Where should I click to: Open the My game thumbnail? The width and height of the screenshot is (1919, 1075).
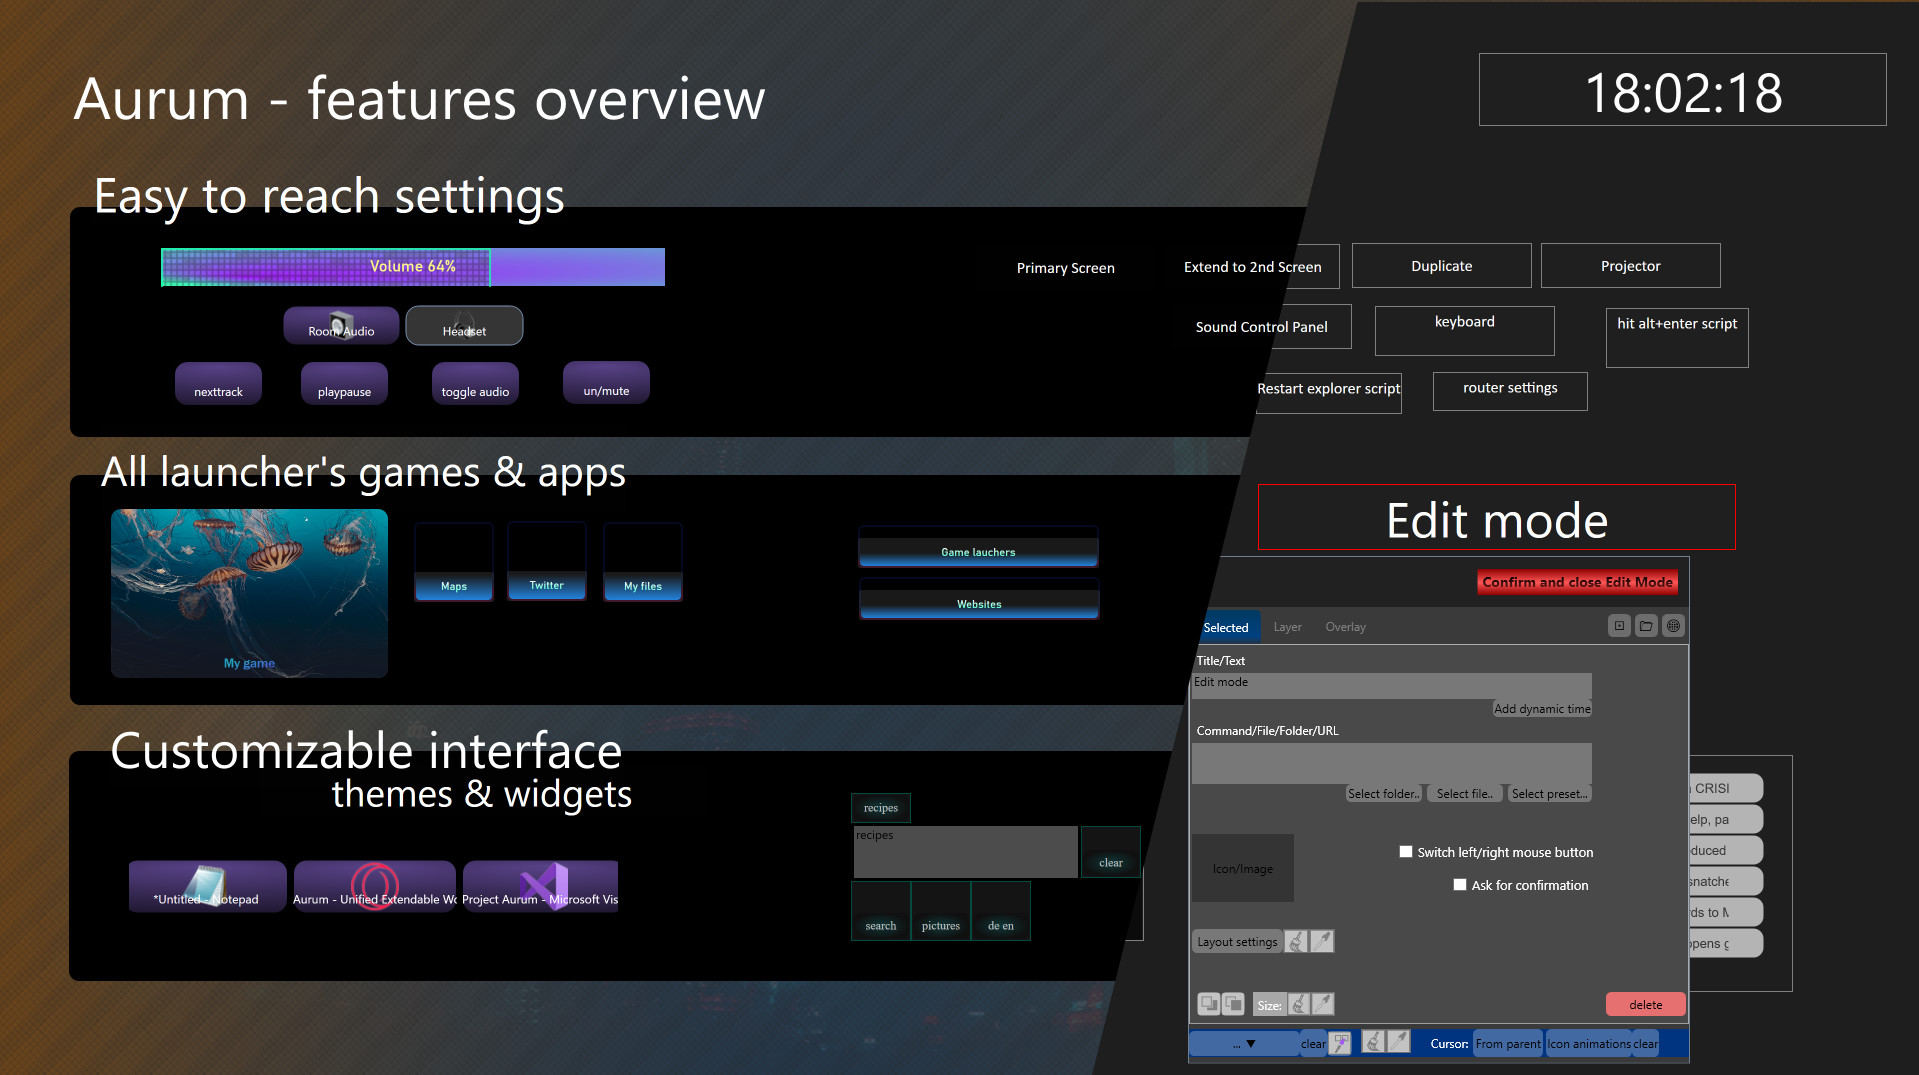point(249,593)
